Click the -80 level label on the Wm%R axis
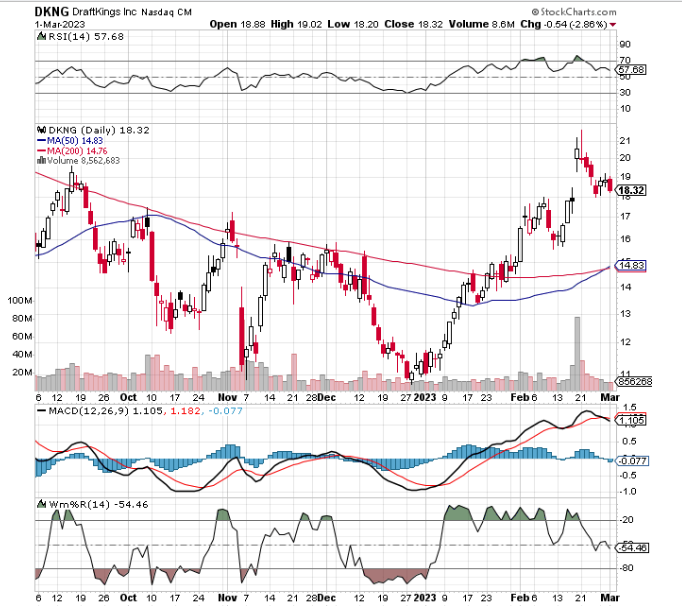This screenshot has width=682, height=606. pyautogui.click(x=626, y=568)
